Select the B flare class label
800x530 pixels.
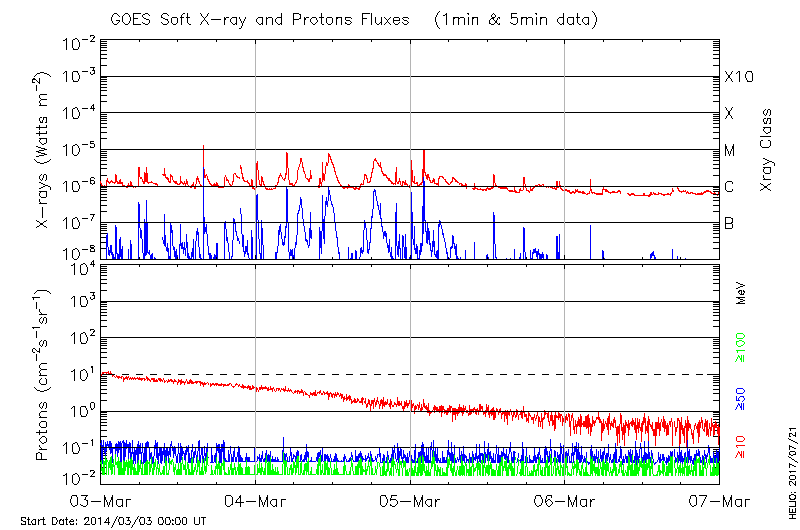click(729, 223)
